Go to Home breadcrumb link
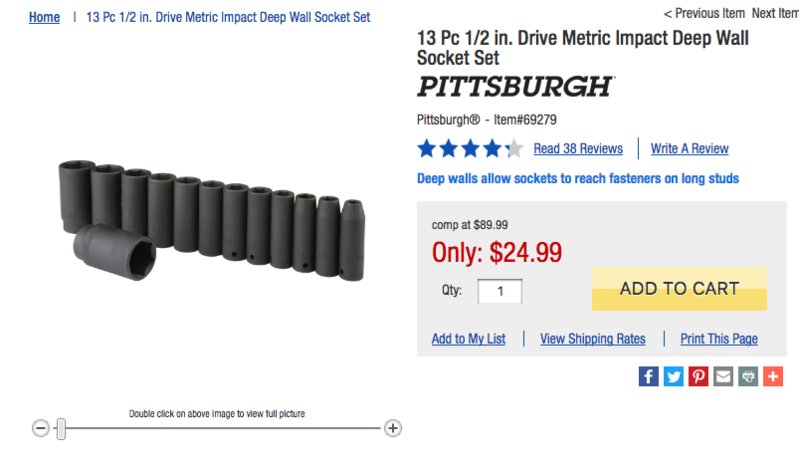 (44, 17)
